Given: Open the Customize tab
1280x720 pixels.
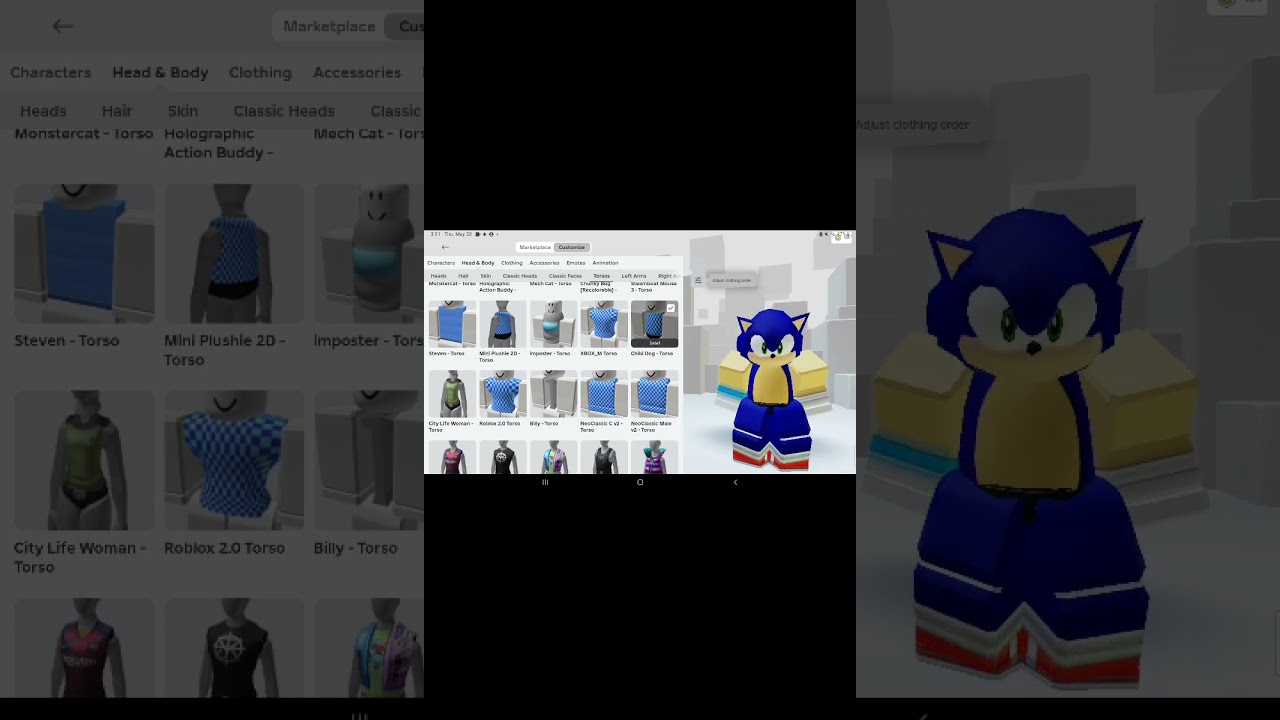Looking at the screenshot, I should (x=572, y=247).
